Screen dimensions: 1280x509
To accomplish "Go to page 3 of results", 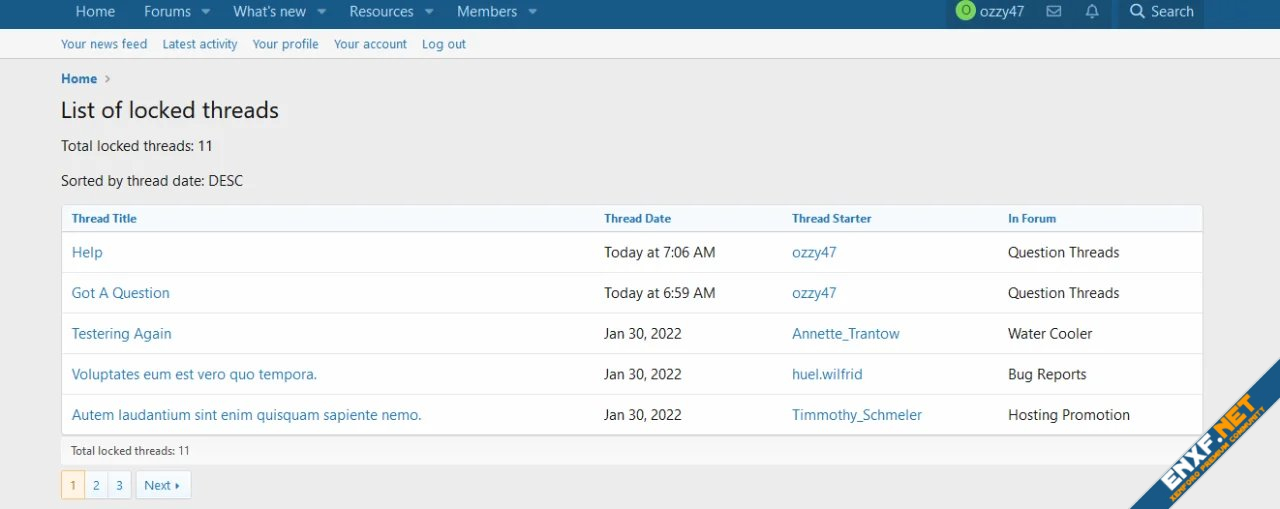I will click(x=119, y=485).
